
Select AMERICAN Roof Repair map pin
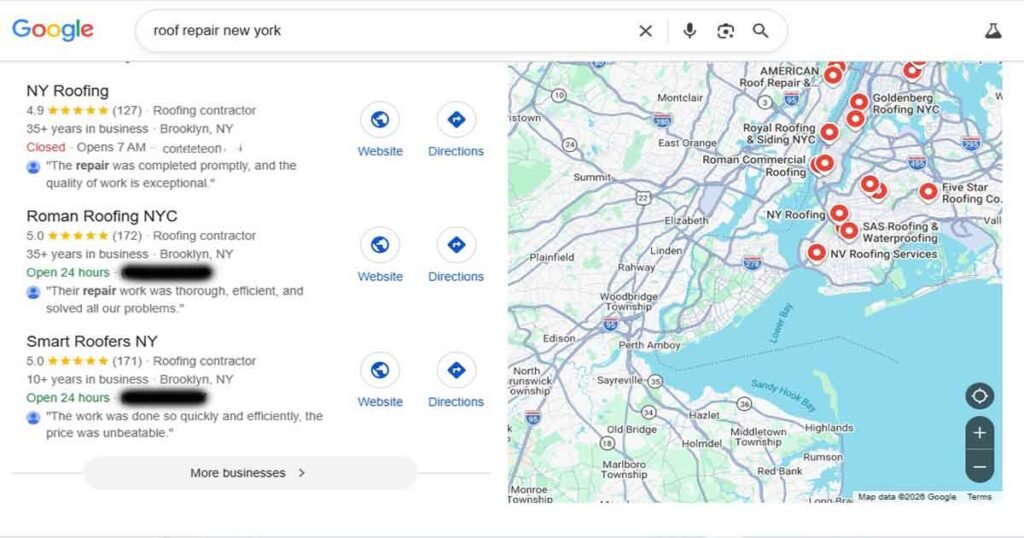[x=833, y=76]
